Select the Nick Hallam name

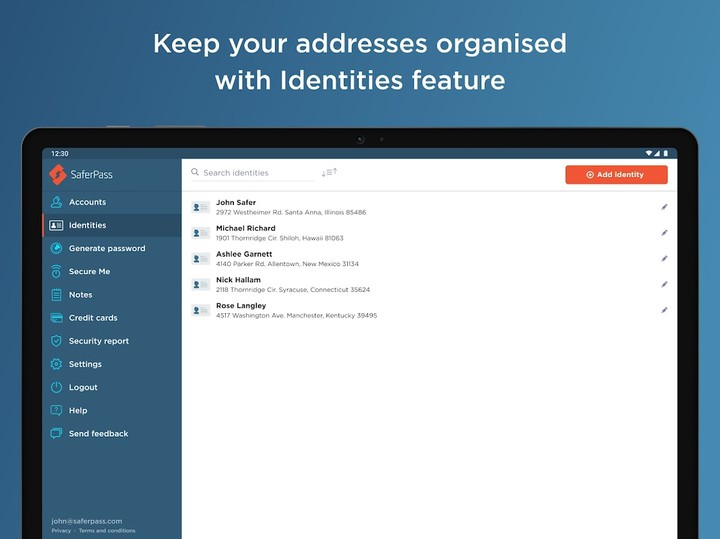click(x=238, y=280)
